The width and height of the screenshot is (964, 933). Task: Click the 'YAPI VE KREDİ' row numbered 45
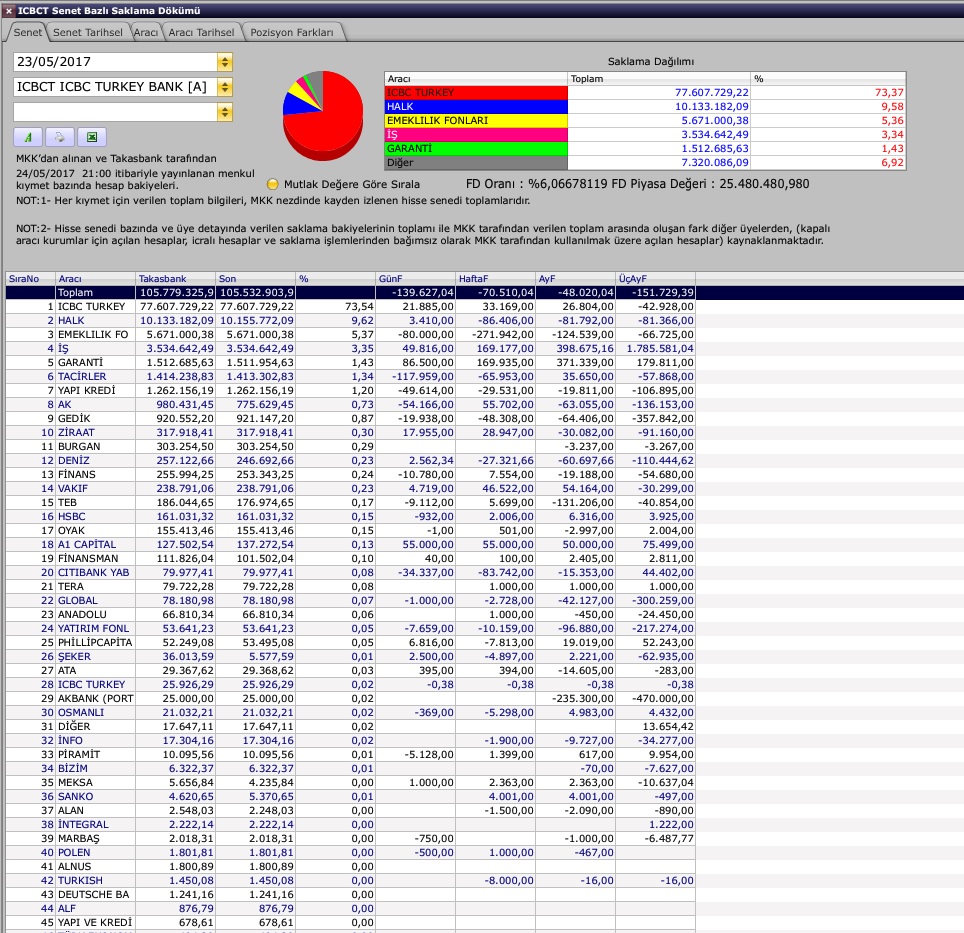(350, 923)
